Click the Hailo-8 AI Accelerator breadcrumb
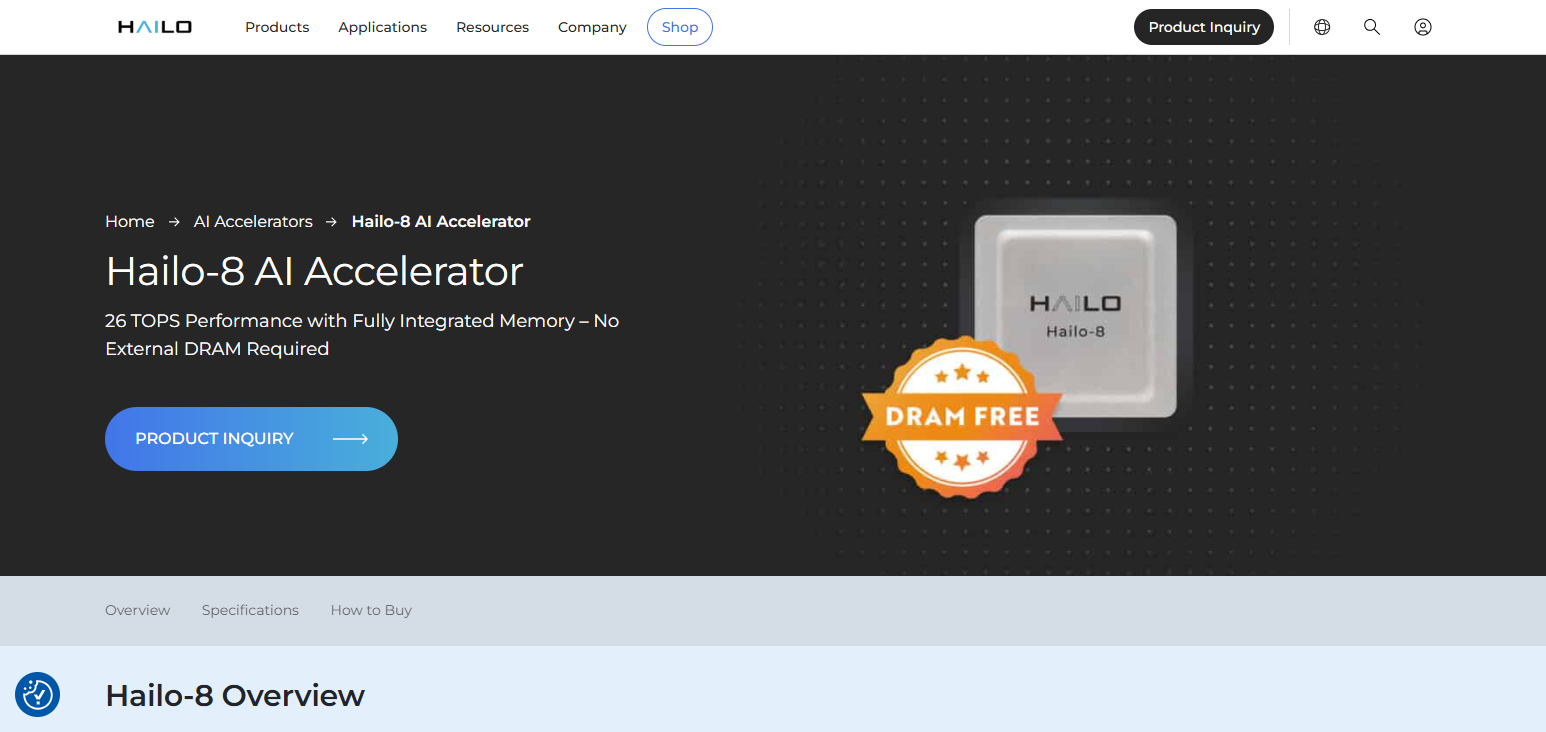Screen dimensions: 1546x732 pos(441,221)
